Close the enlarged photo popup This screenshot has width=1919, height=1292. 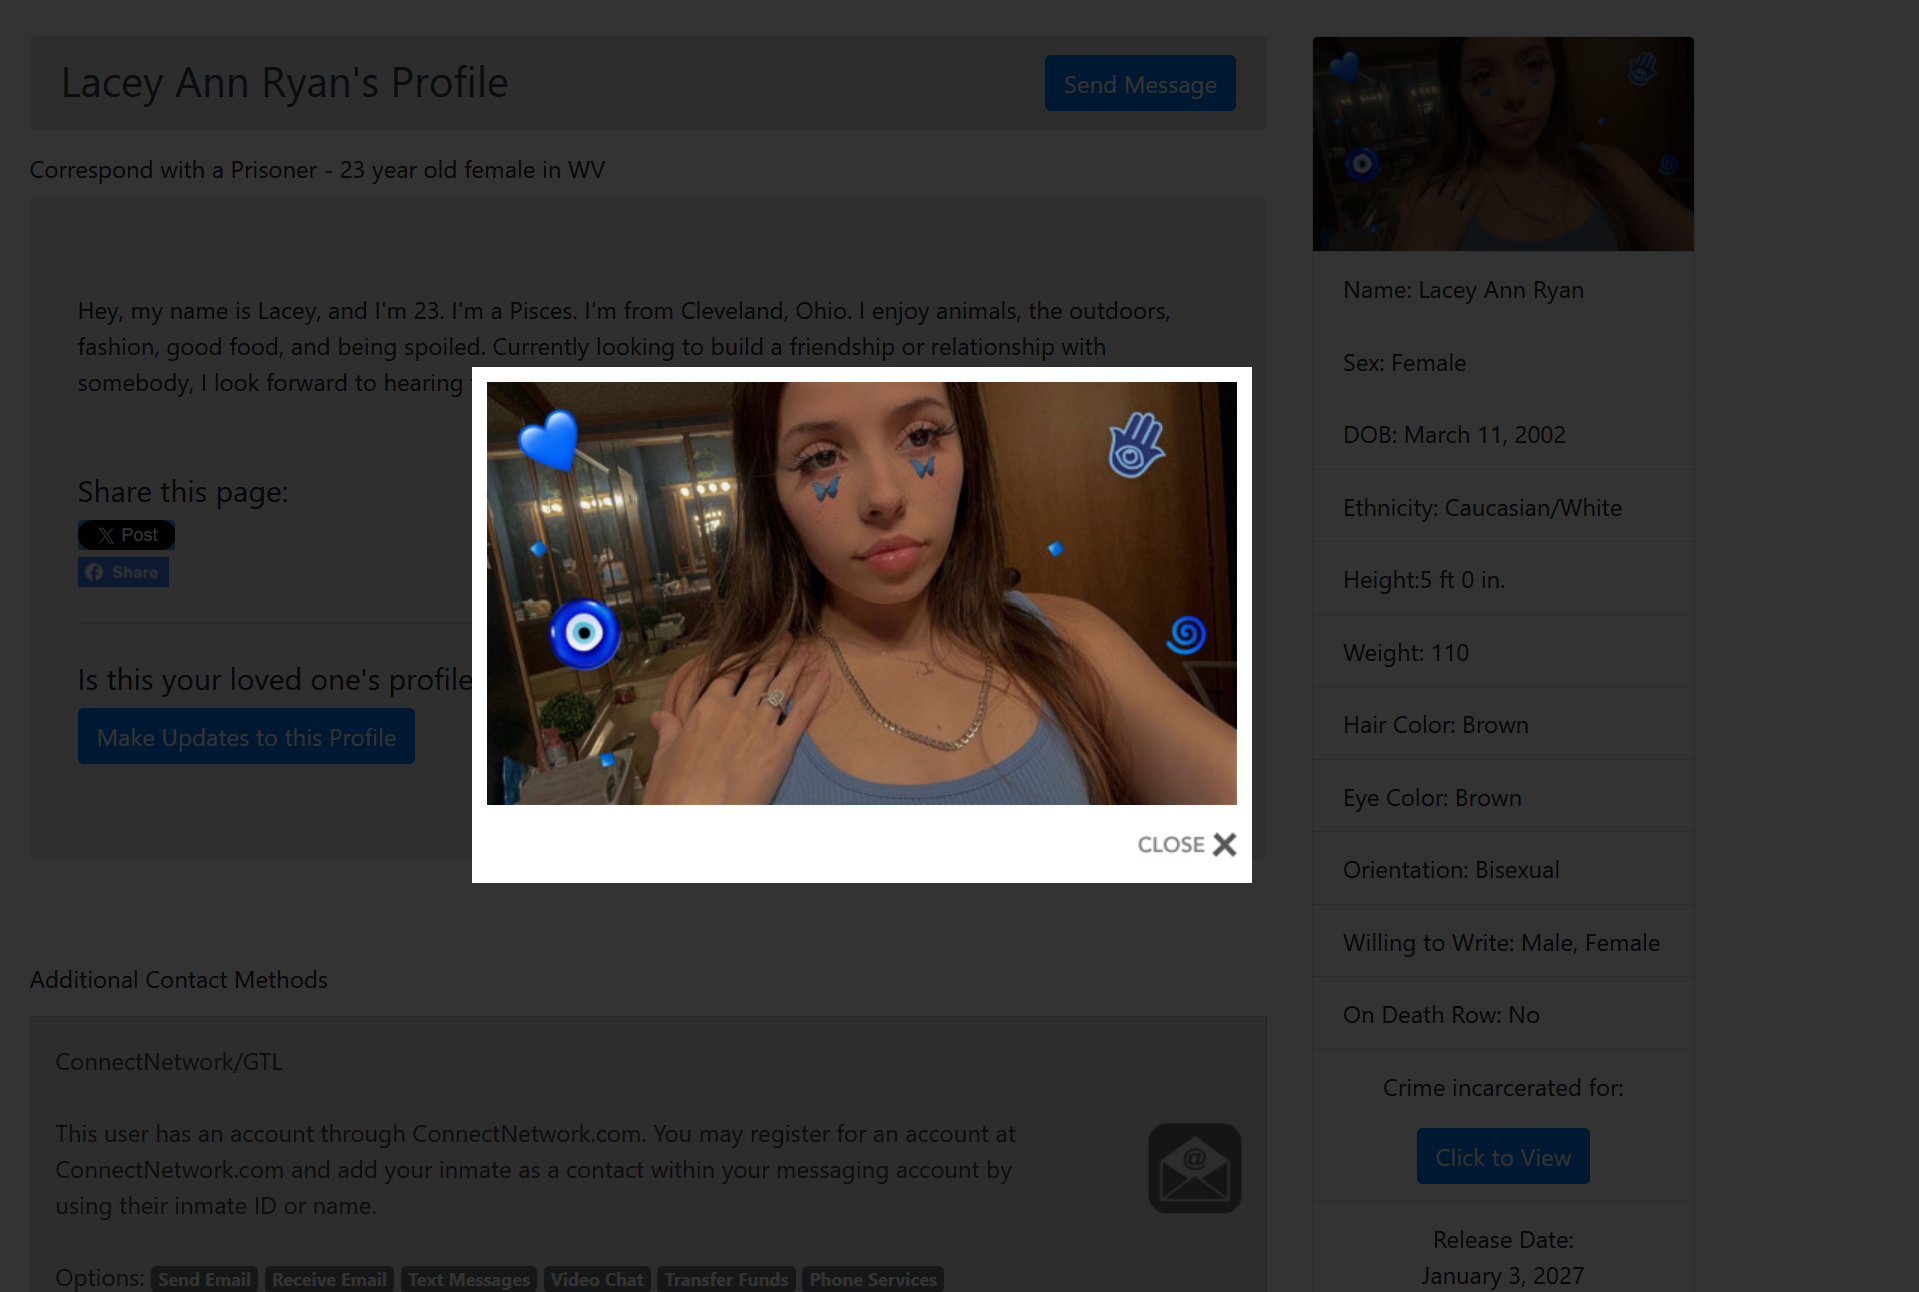point(1187,845)
